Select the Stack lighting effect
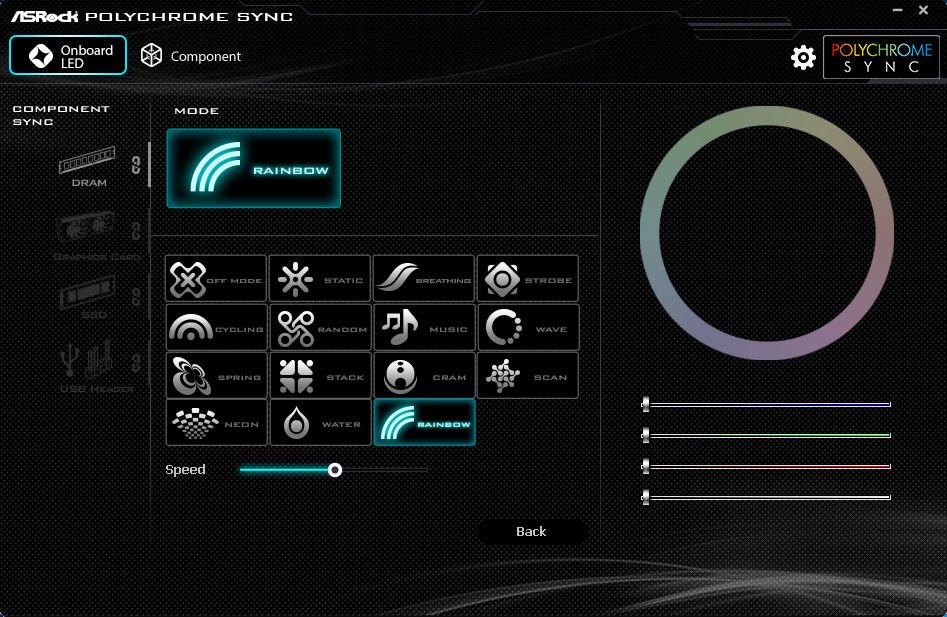 (x=320, y=376)
